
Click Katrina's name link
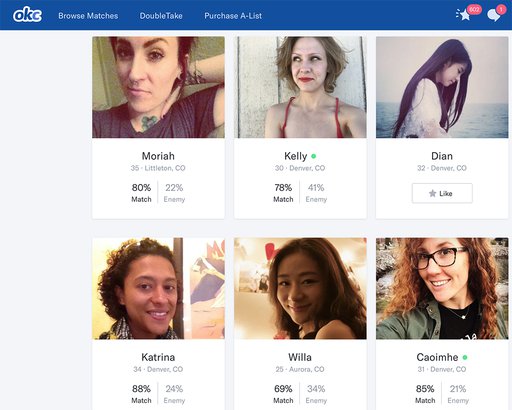tap(158, 357)
